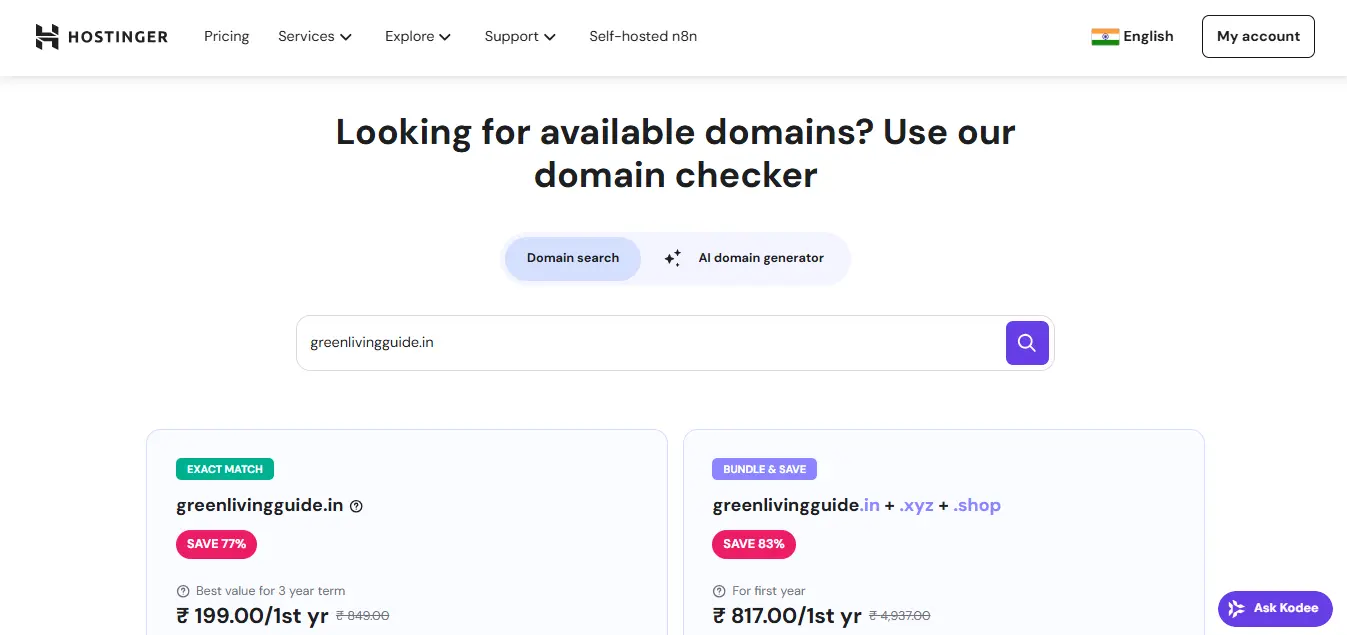Open the Self-hosted n8n link

coord(643,37)
